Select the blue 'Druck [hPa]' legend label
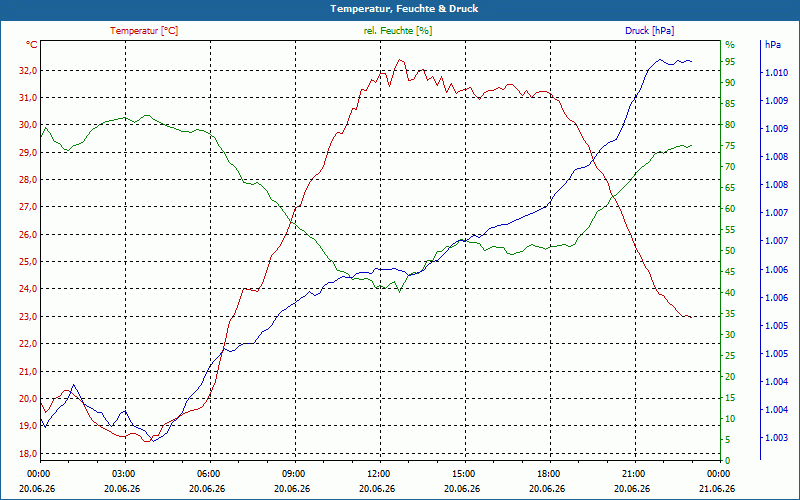The image size is (800, 500). [649, 31]
